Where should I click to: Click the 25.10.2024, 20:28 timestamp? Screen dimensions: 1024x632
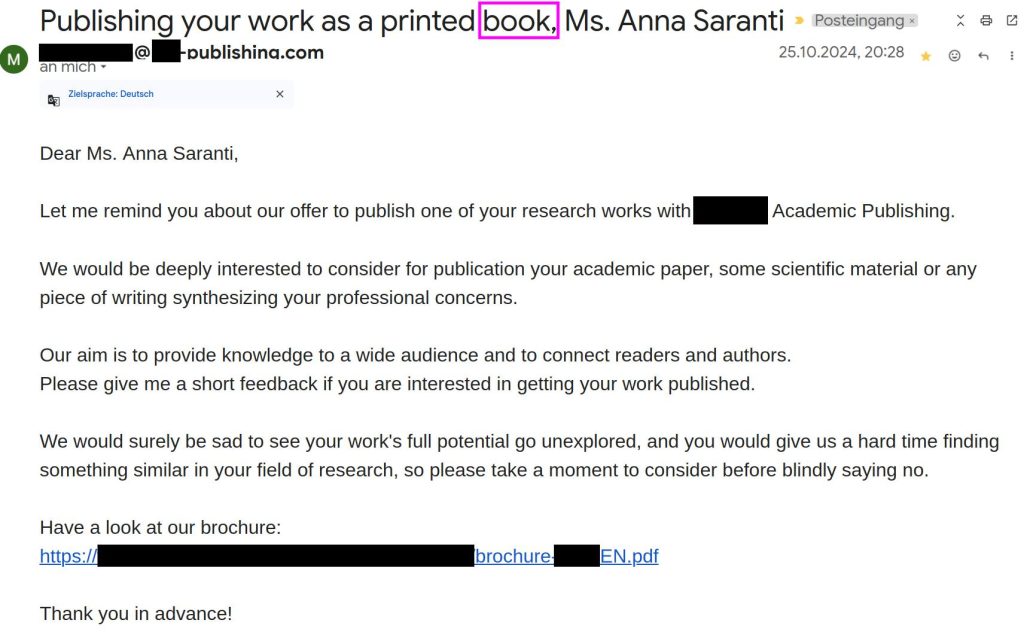(841, 52)
